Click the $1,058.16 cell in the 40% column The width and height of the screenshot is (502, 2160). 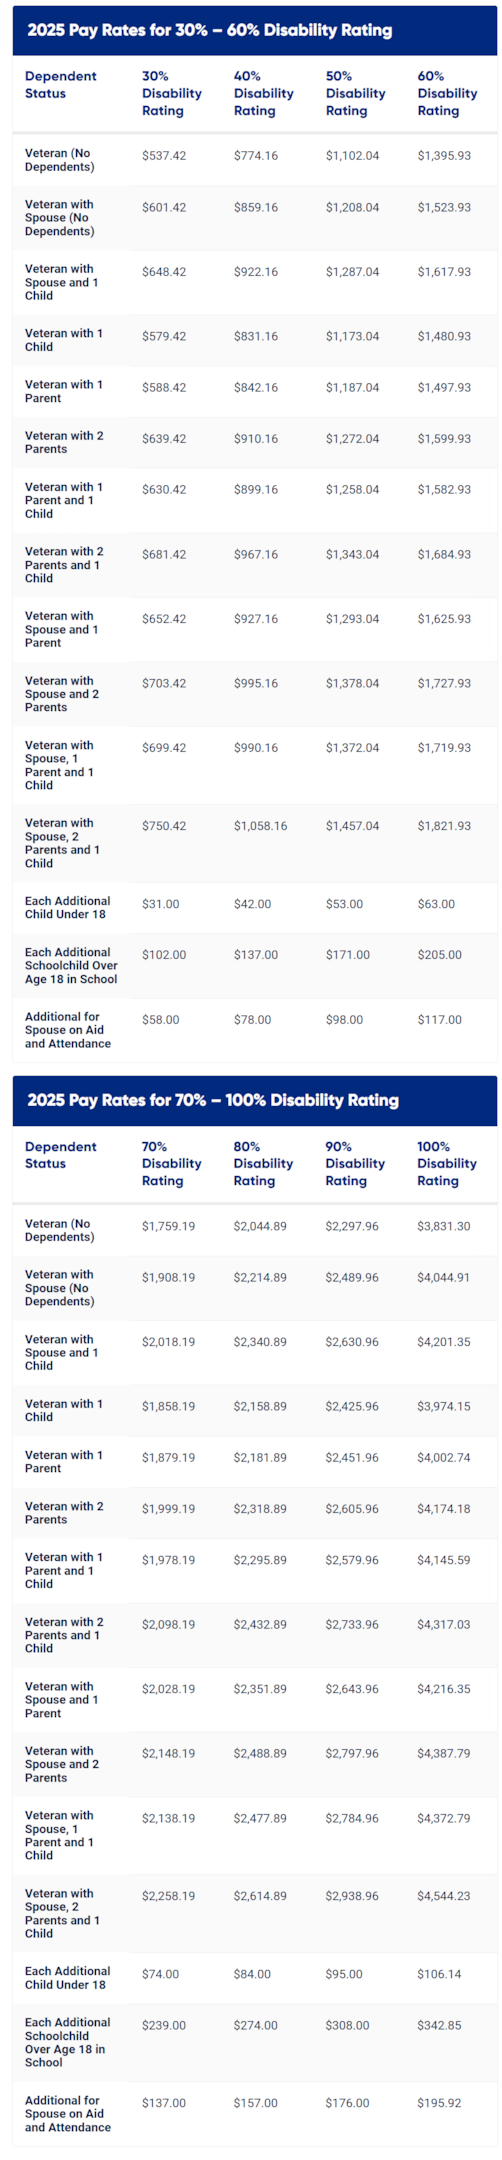(260, 826)
